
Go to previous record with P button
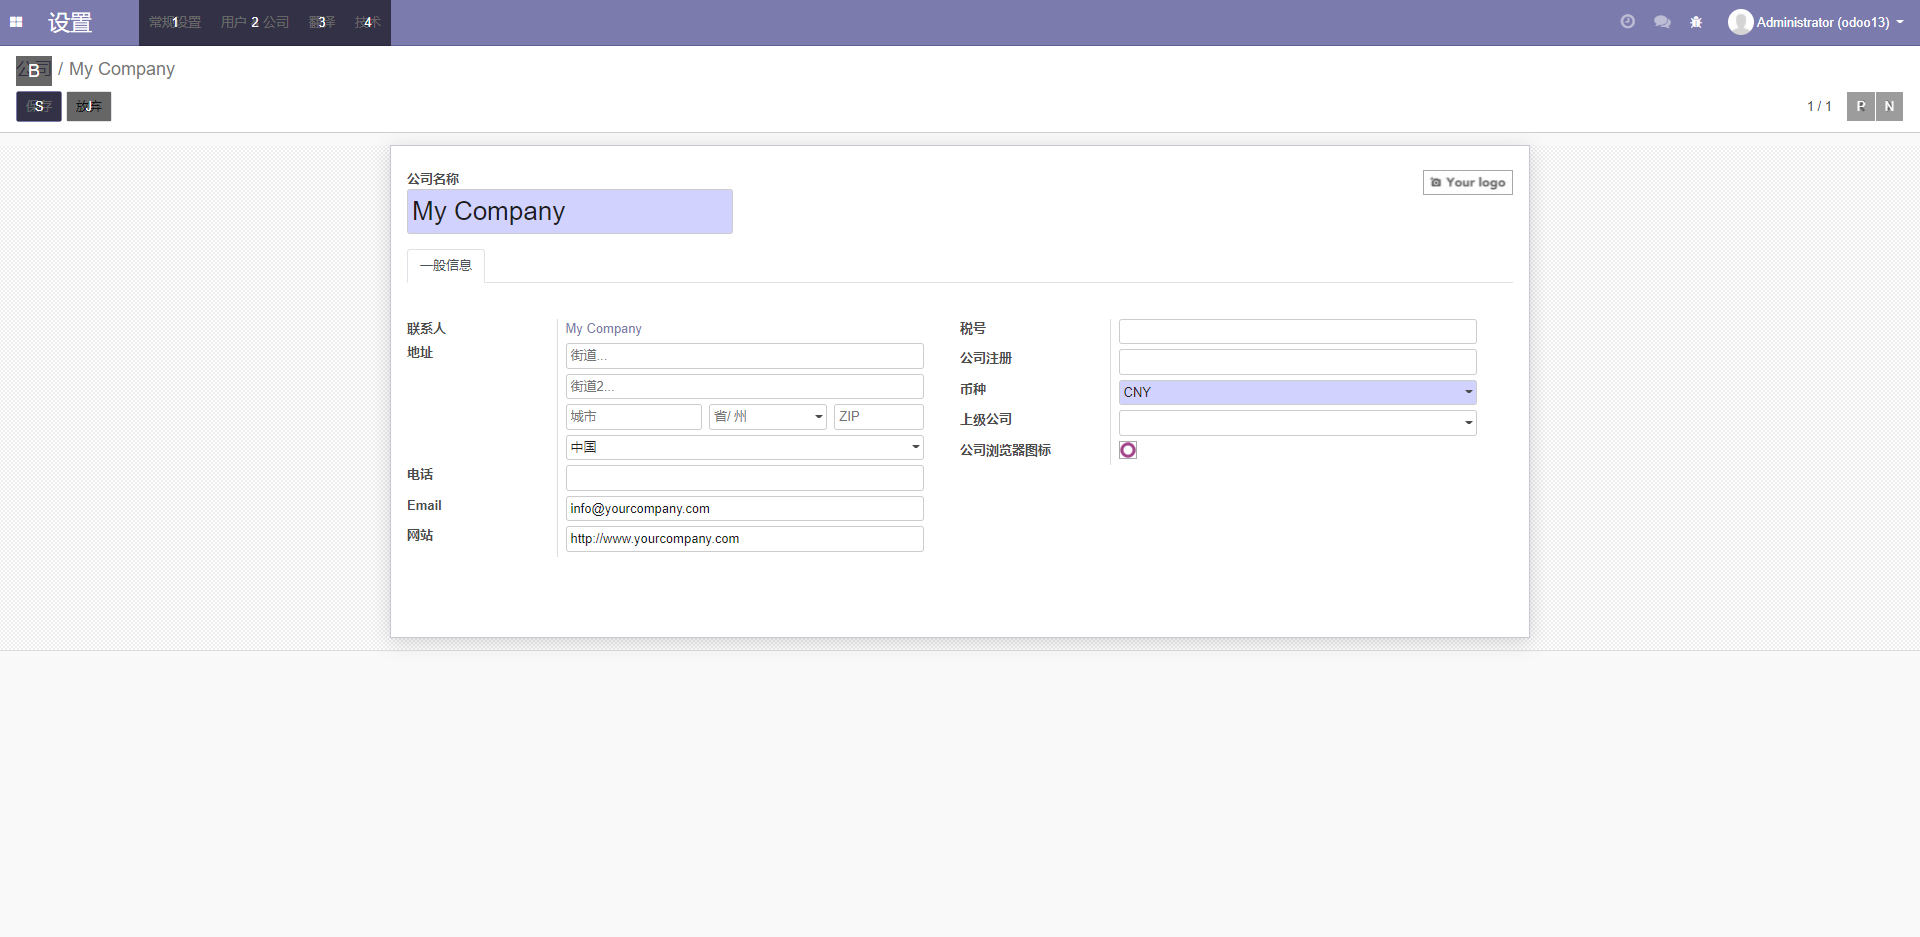point(1861,106)
